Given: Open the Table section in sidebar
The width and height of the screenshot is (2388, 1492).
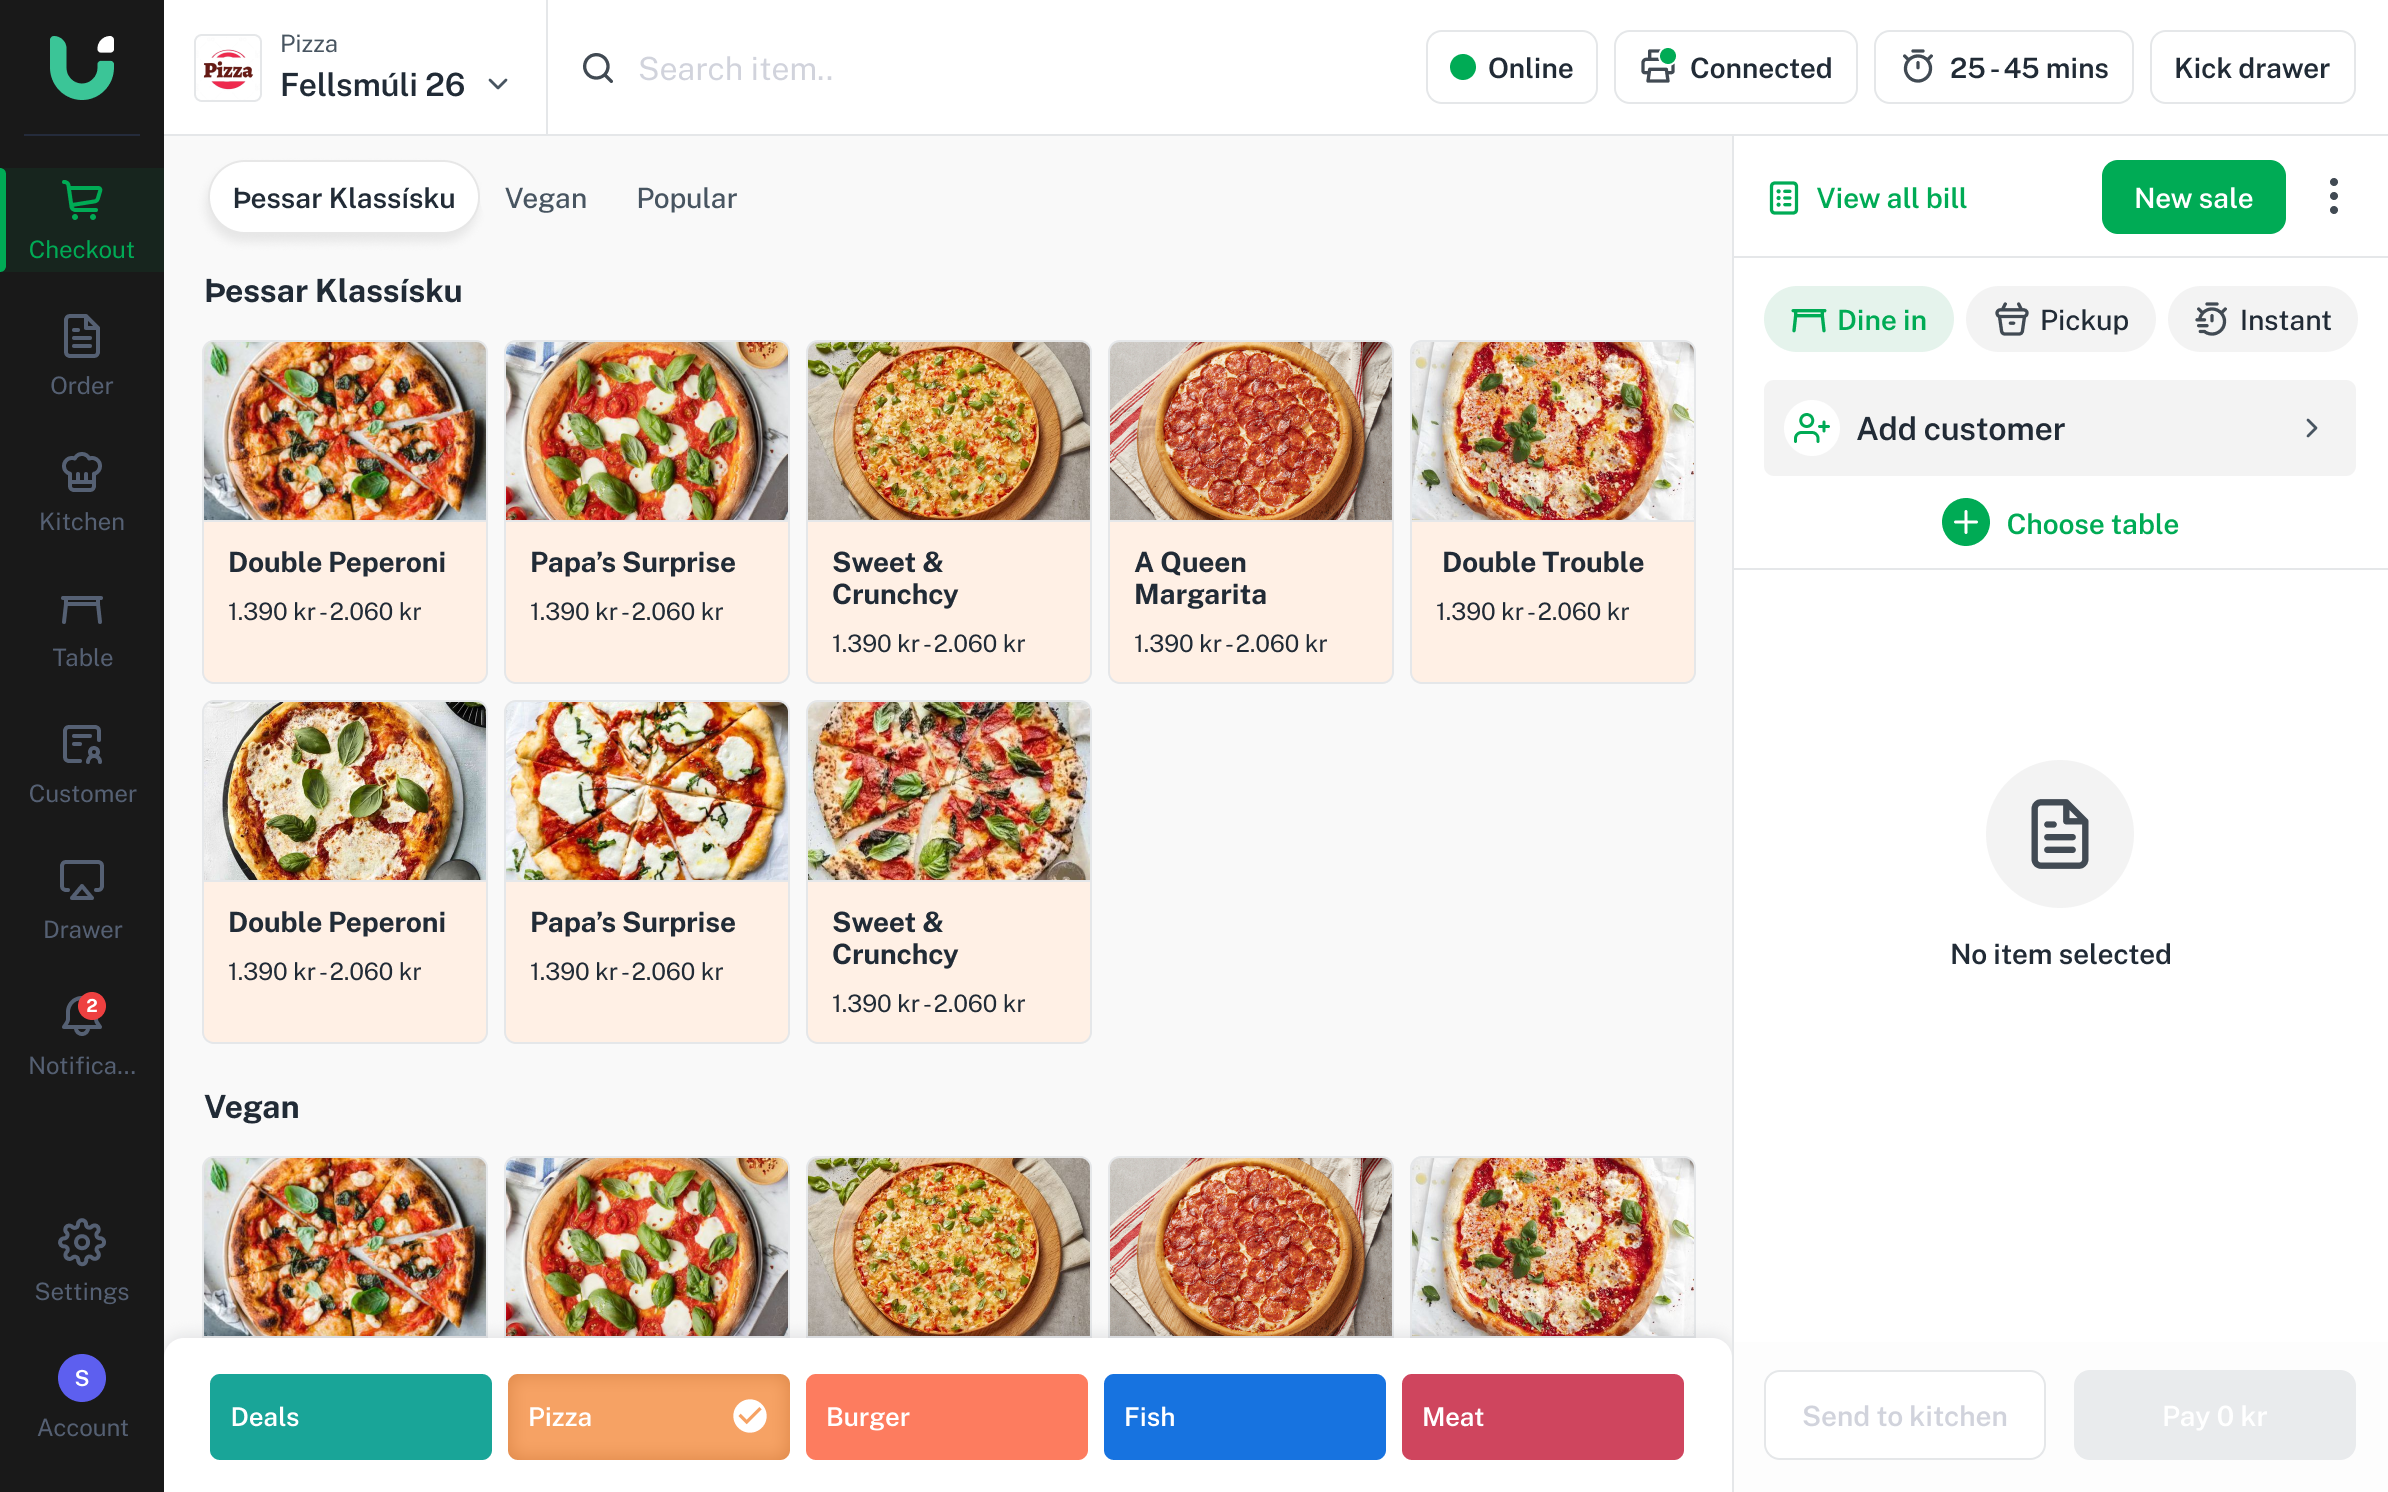Looking at the screenshot, I should click(82, 628).
